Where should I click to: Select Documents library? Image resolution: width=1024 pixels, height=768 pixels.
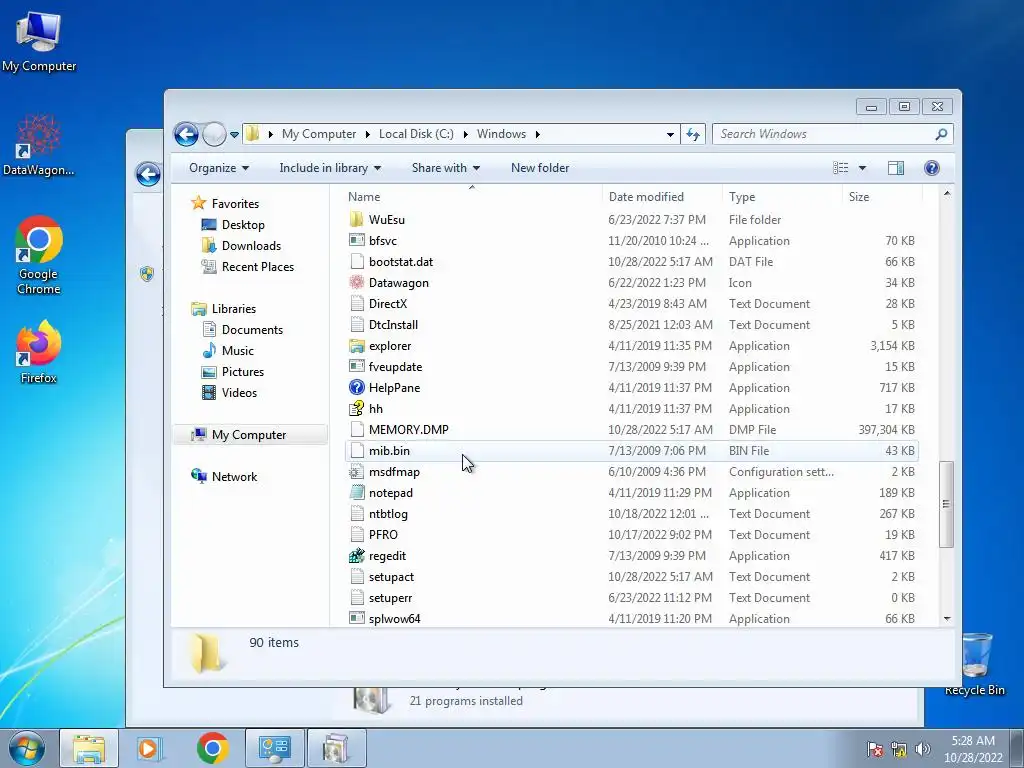[252, 330]
